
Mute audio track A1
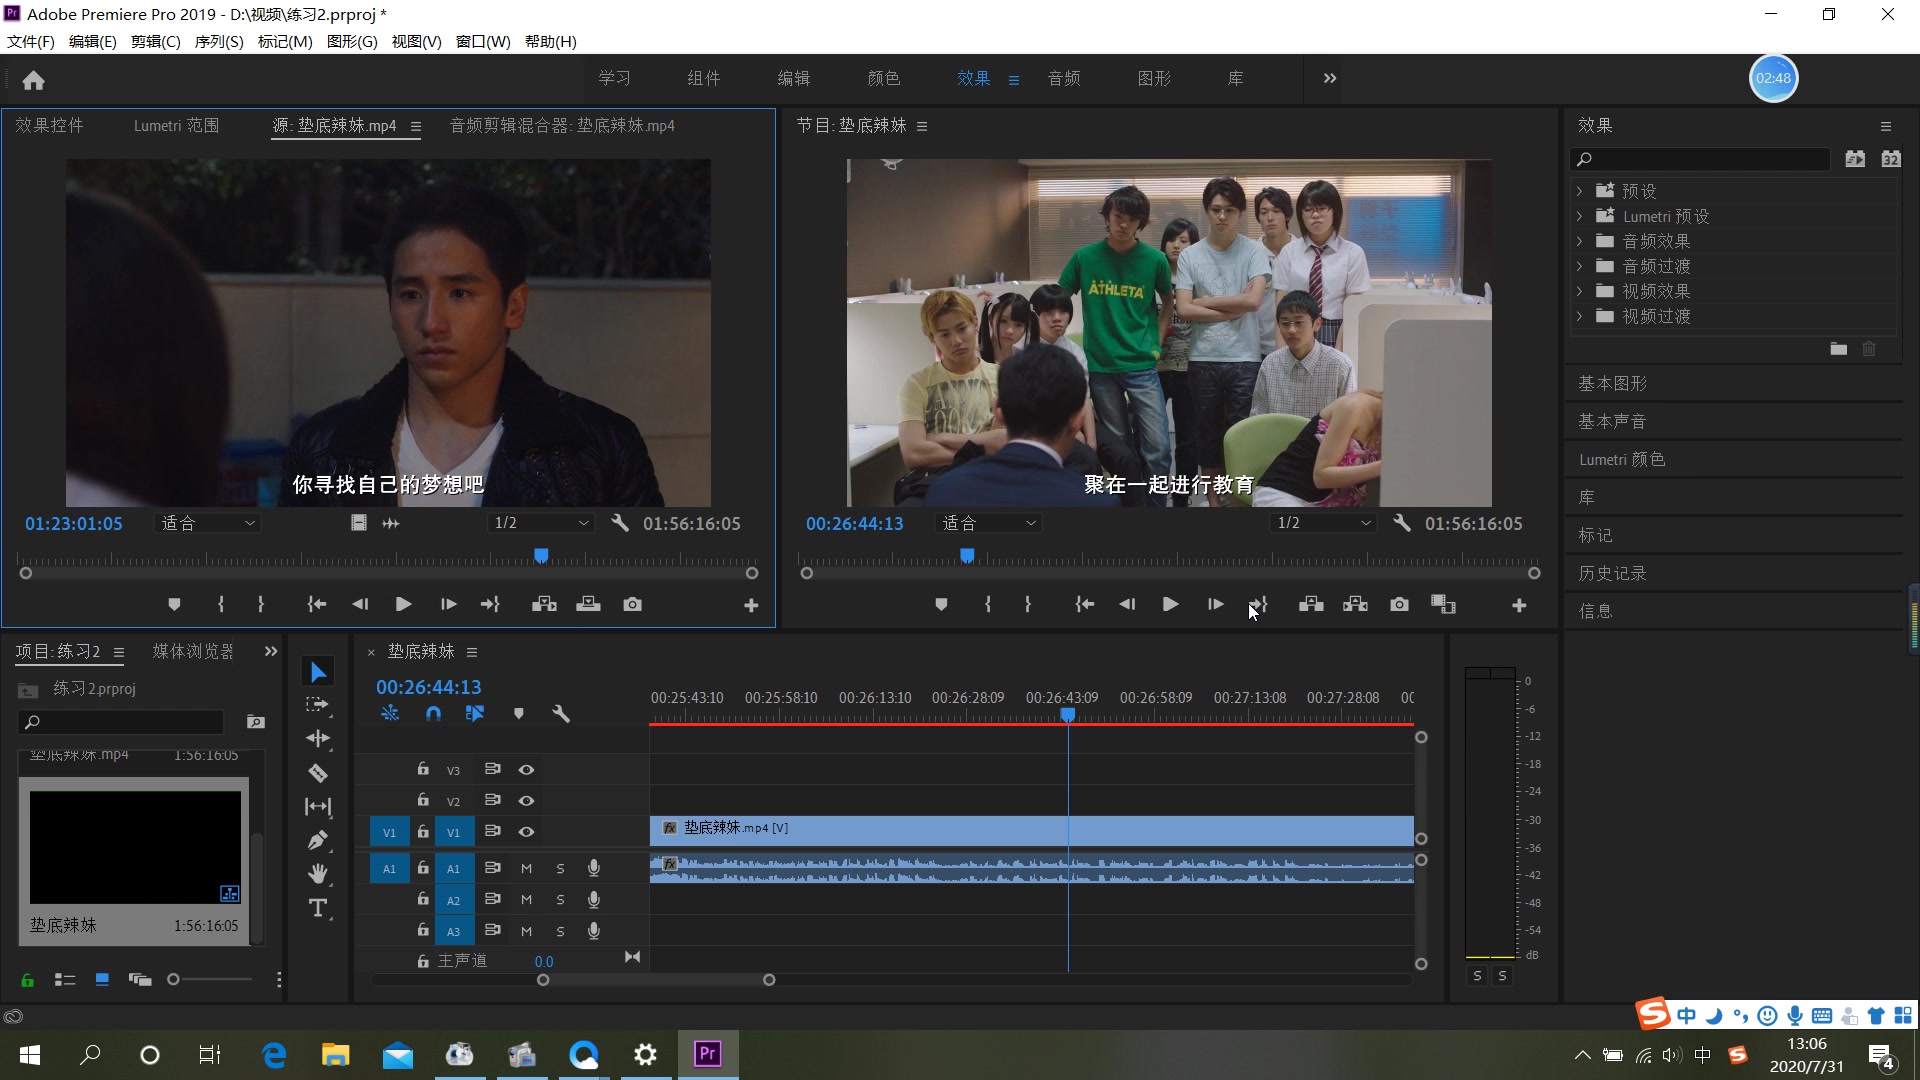(526, 869)
